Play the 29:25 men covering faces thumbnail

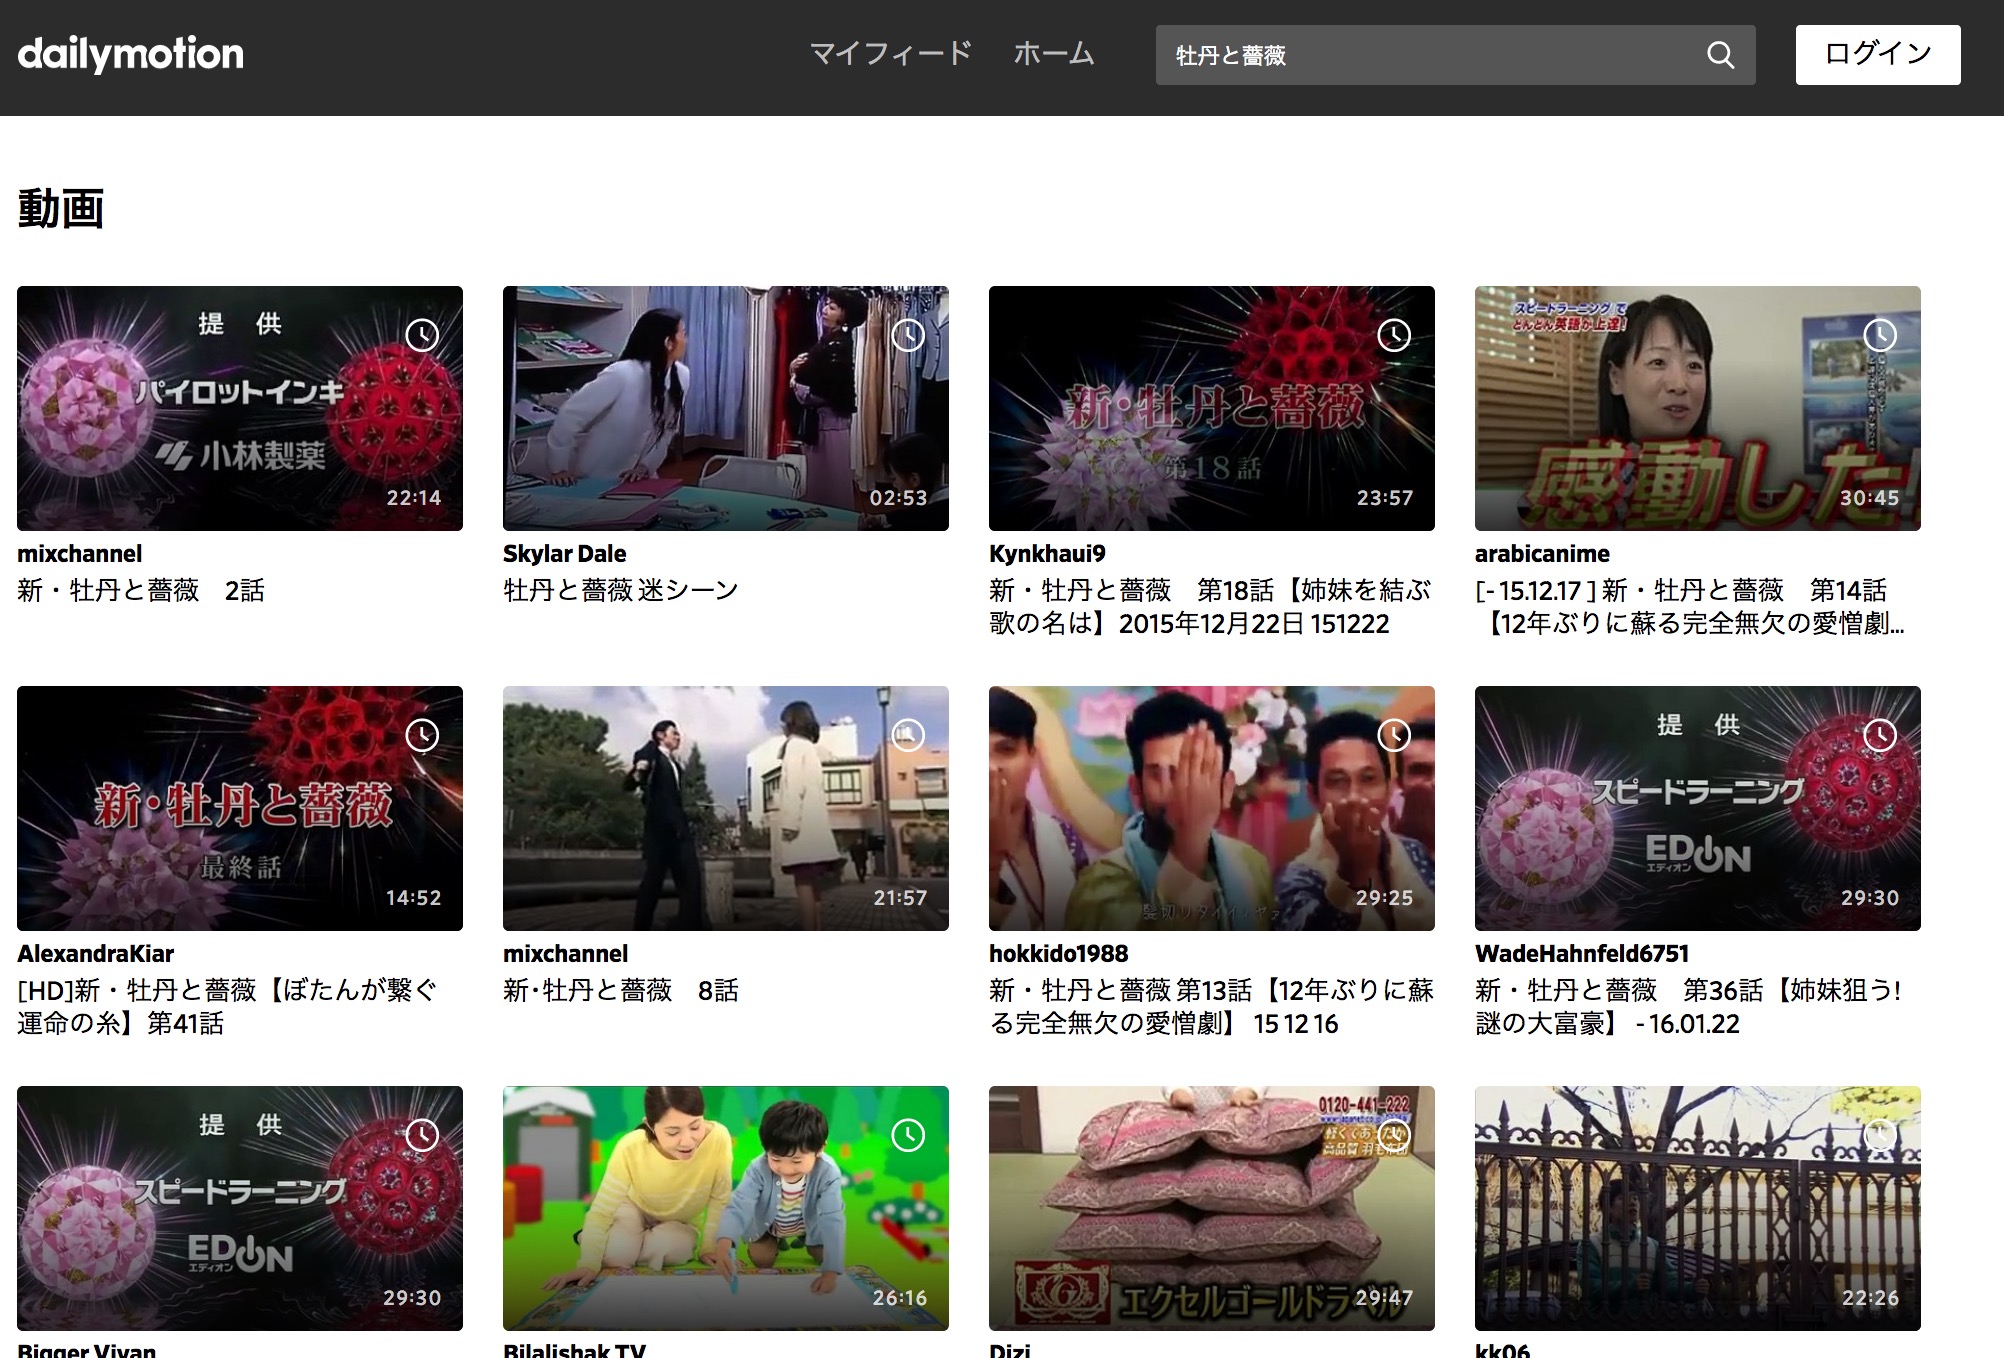[1212, 808]
